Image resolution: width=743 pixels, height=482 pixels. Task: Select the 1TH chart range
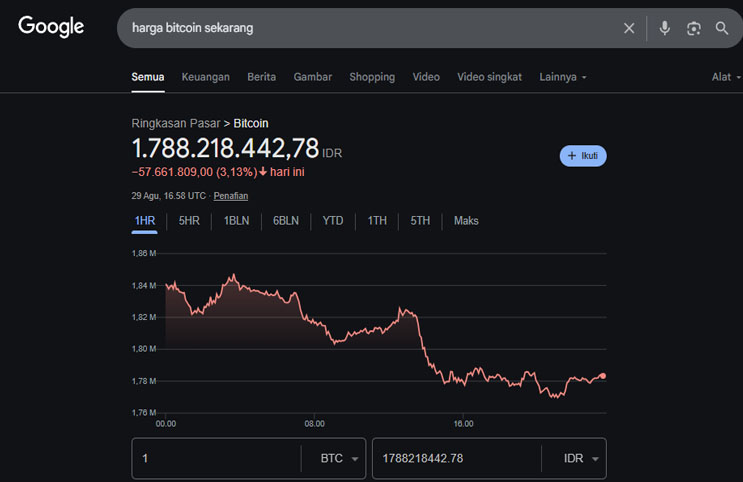click(x=377, y=221)
